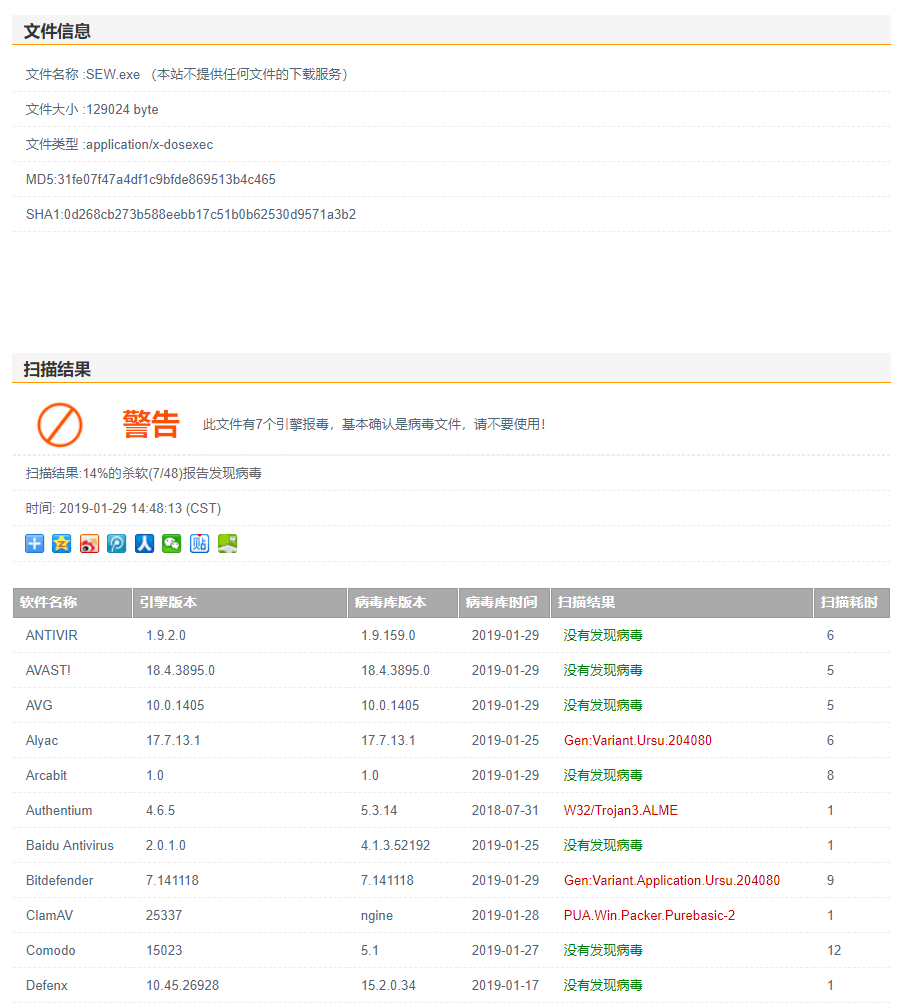Click the 文件信息 section heading
Screen dimensions: 905x1007
point(57,31)
